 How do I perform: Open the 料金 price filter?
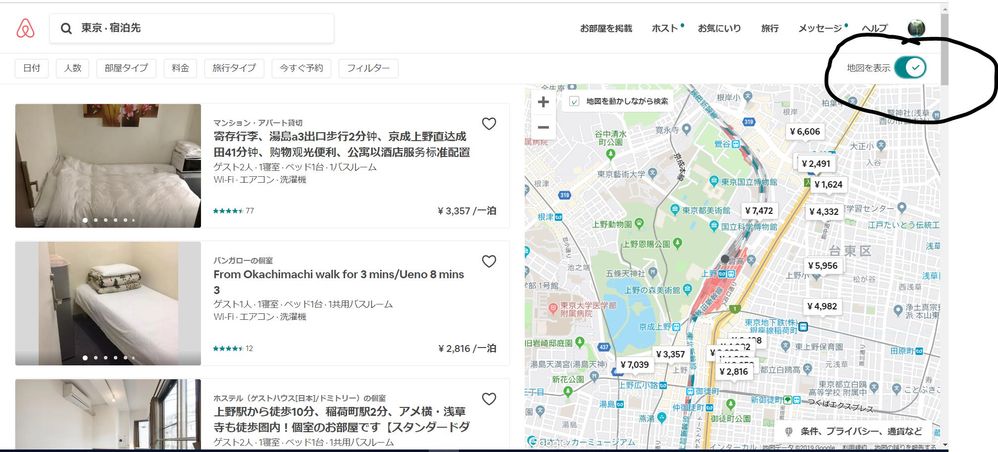[180, 68]
